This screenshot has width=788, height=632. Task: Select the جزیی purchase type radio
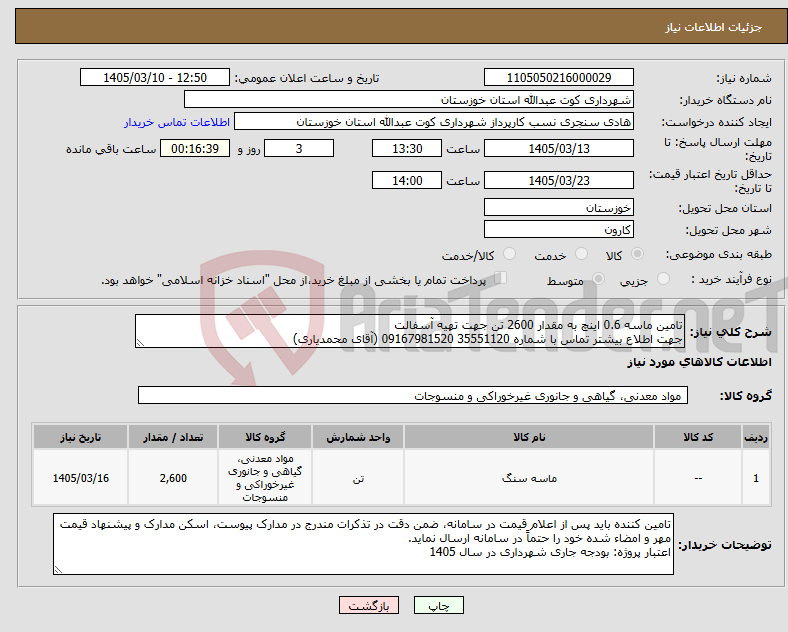[x=663, y=279]
